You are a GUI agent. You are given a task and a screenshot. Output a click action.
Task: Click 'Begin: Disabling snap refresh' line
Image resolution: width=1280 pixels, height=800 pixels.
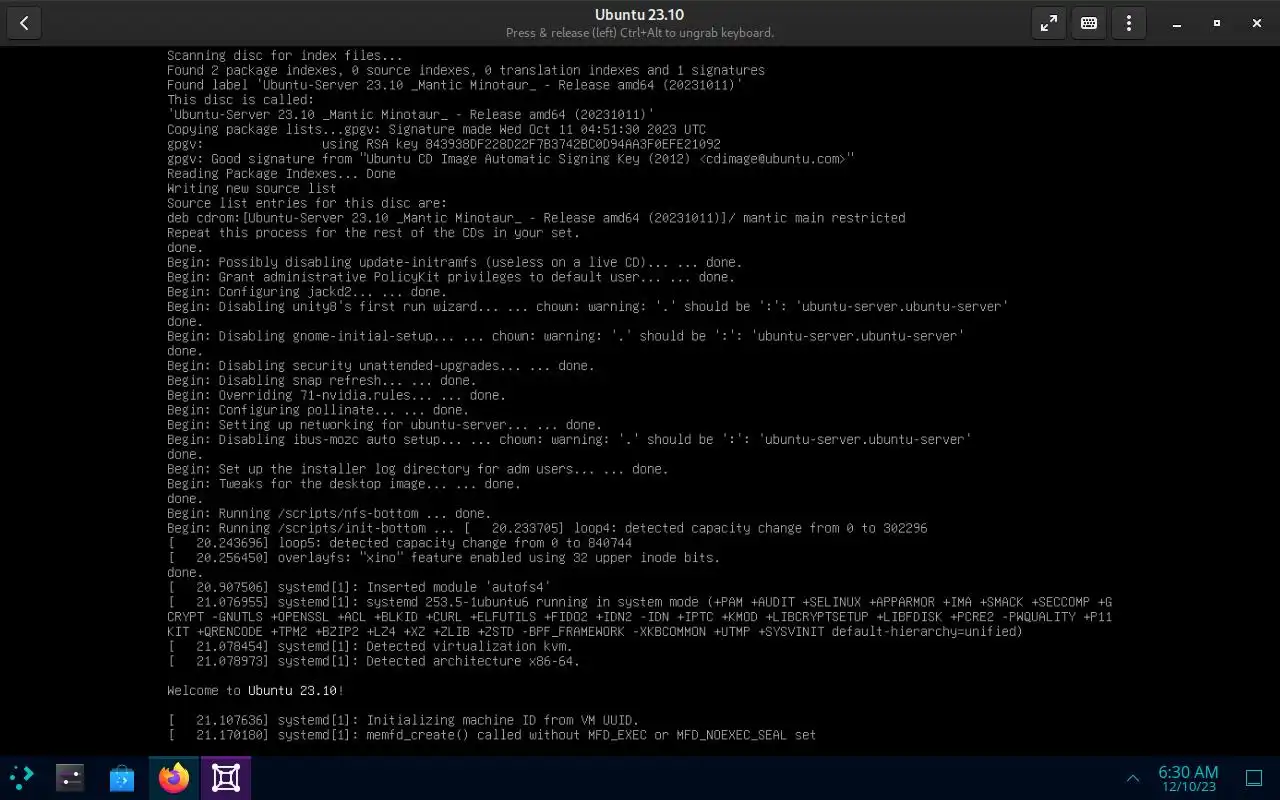322,380
